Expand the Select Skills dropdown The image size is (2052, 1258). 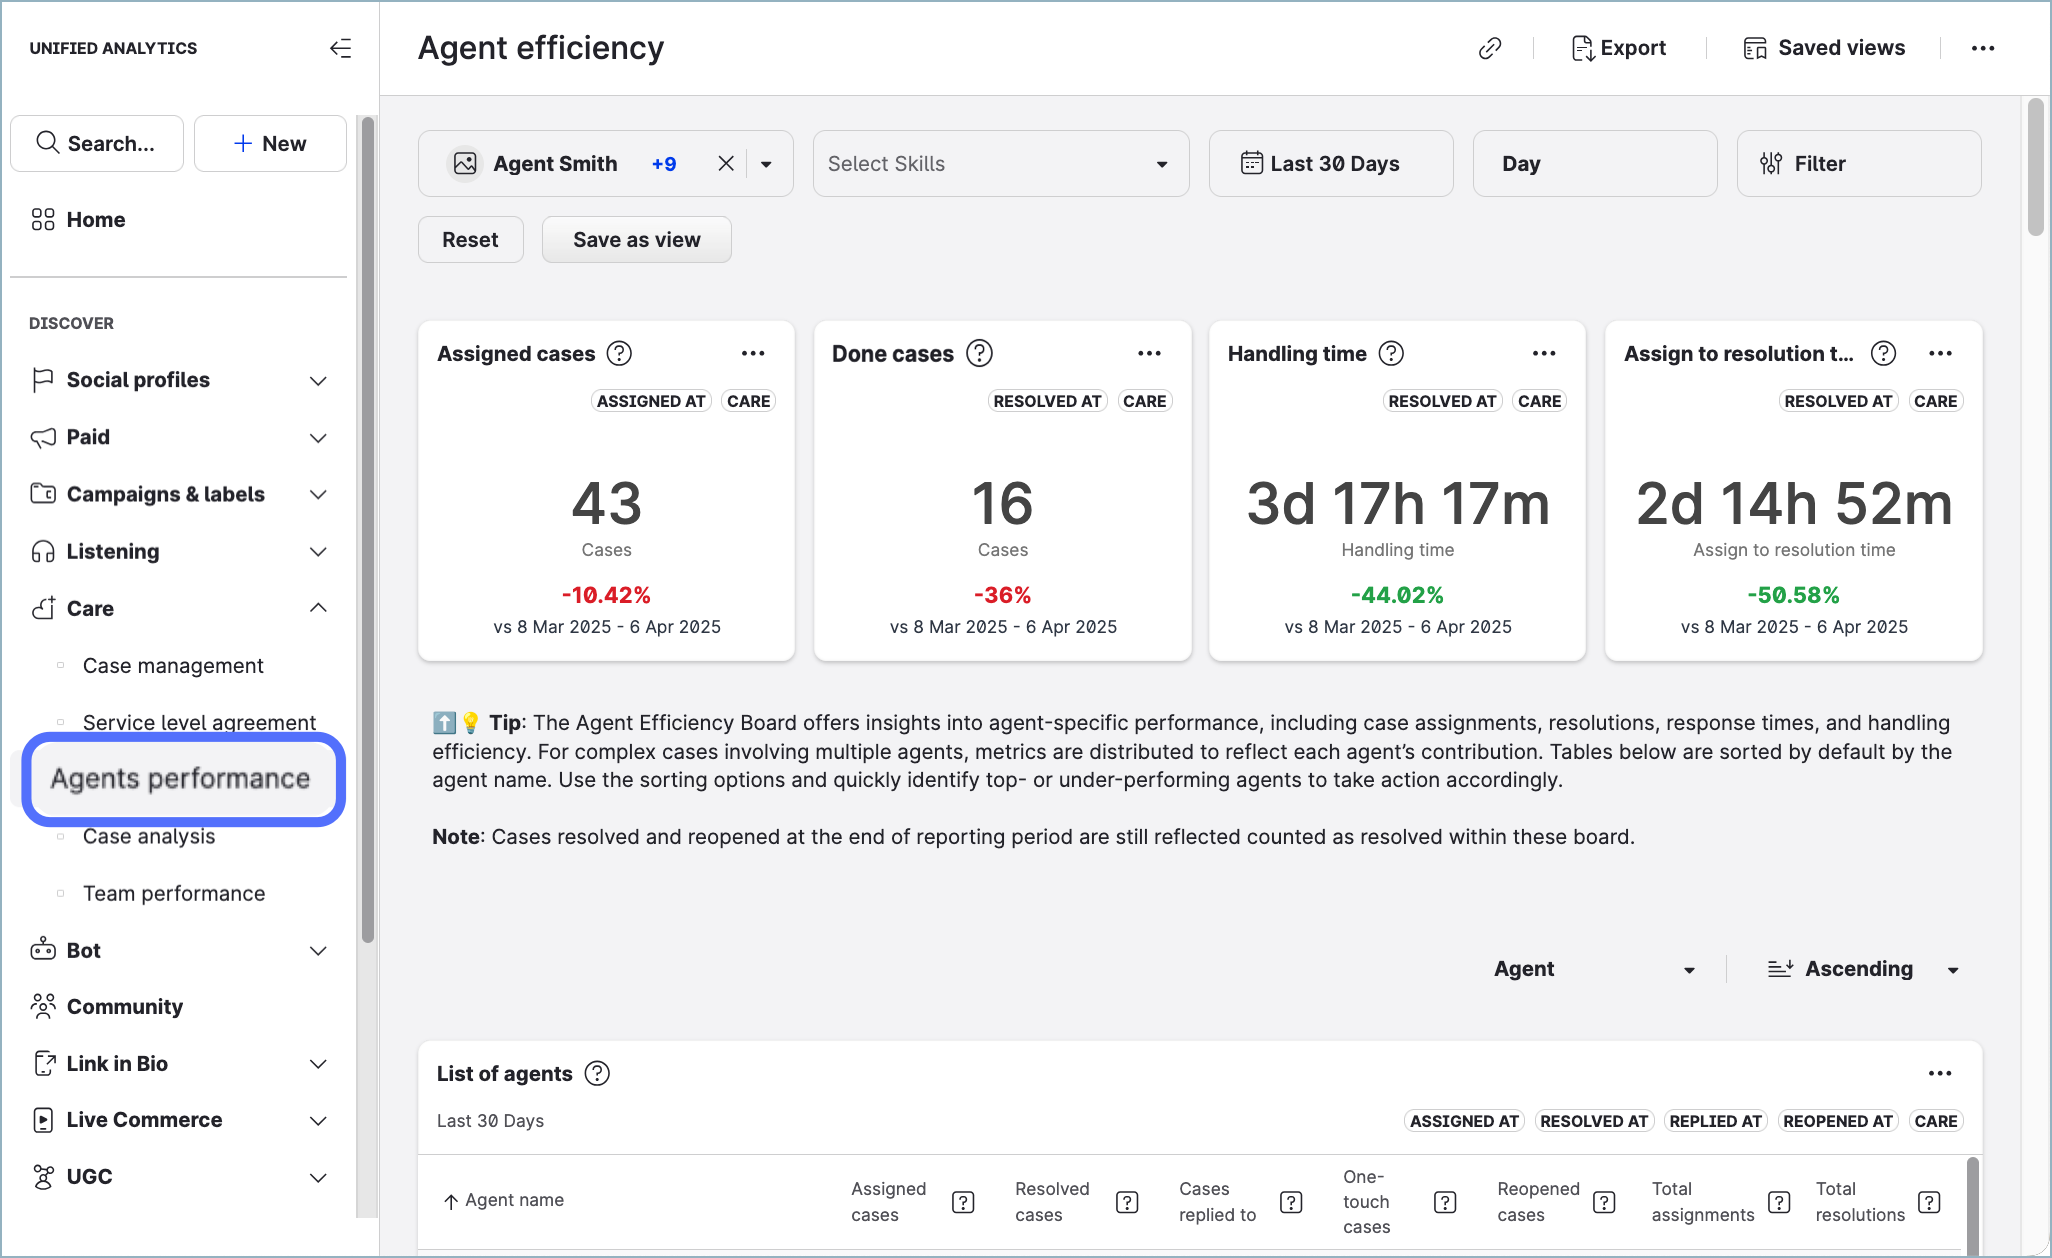coord(1000,163)
